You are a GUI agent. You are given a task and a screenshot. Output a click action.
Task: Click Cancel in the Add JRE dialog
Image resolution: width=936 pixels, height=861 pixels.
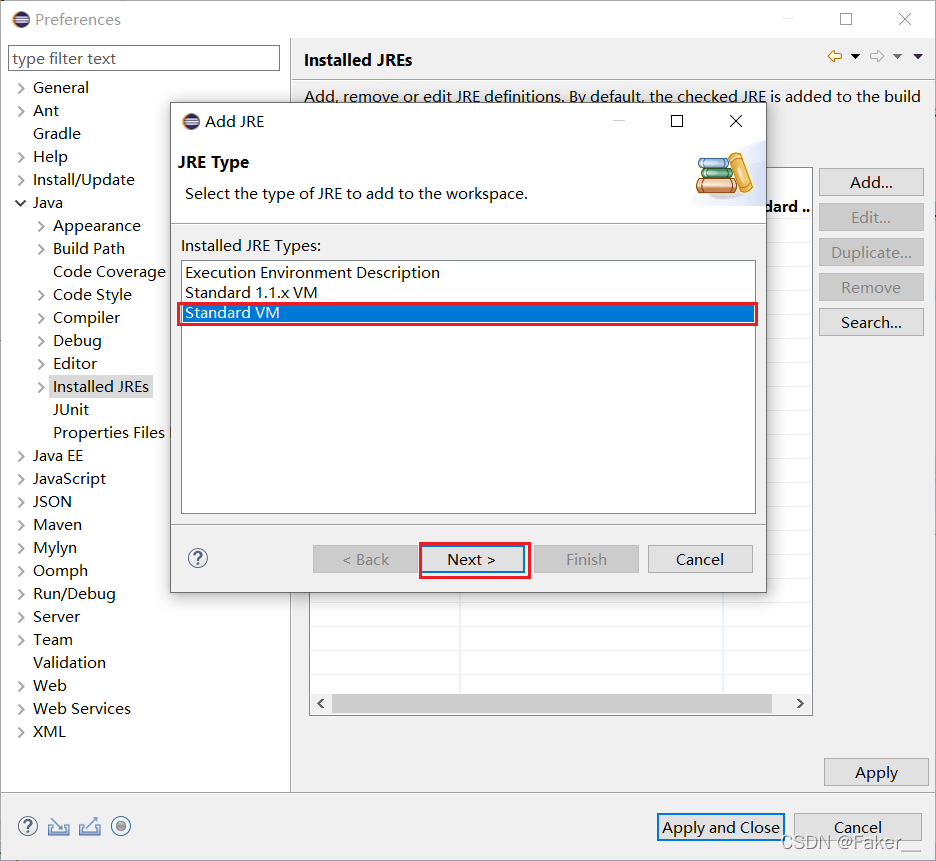(x=700, y=559)
